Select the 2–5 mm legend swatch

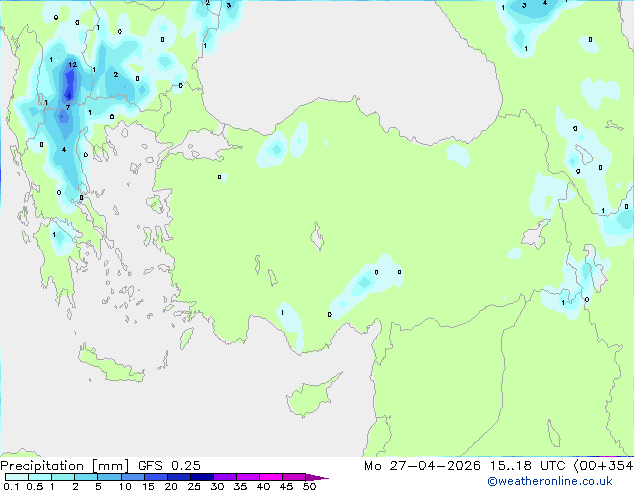click(x=86, y=477)
